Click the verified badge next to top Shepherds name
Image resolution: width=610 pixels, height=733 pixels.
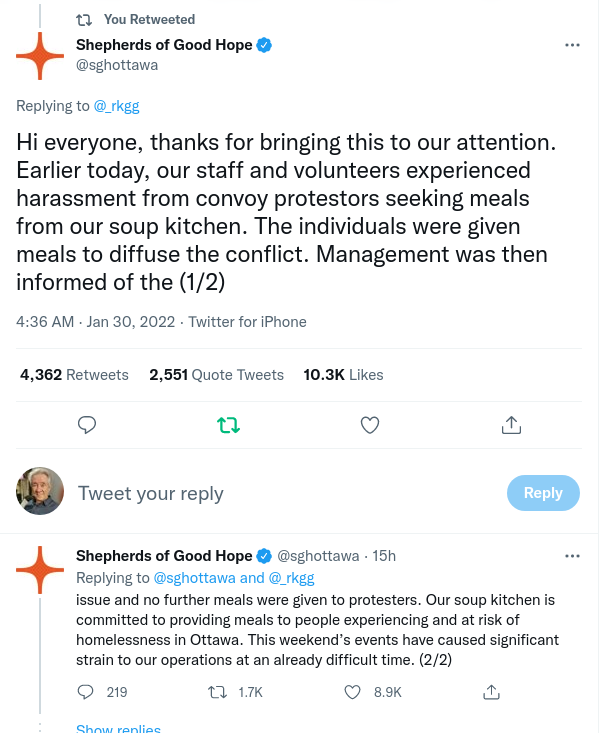[x=265, y=45]
